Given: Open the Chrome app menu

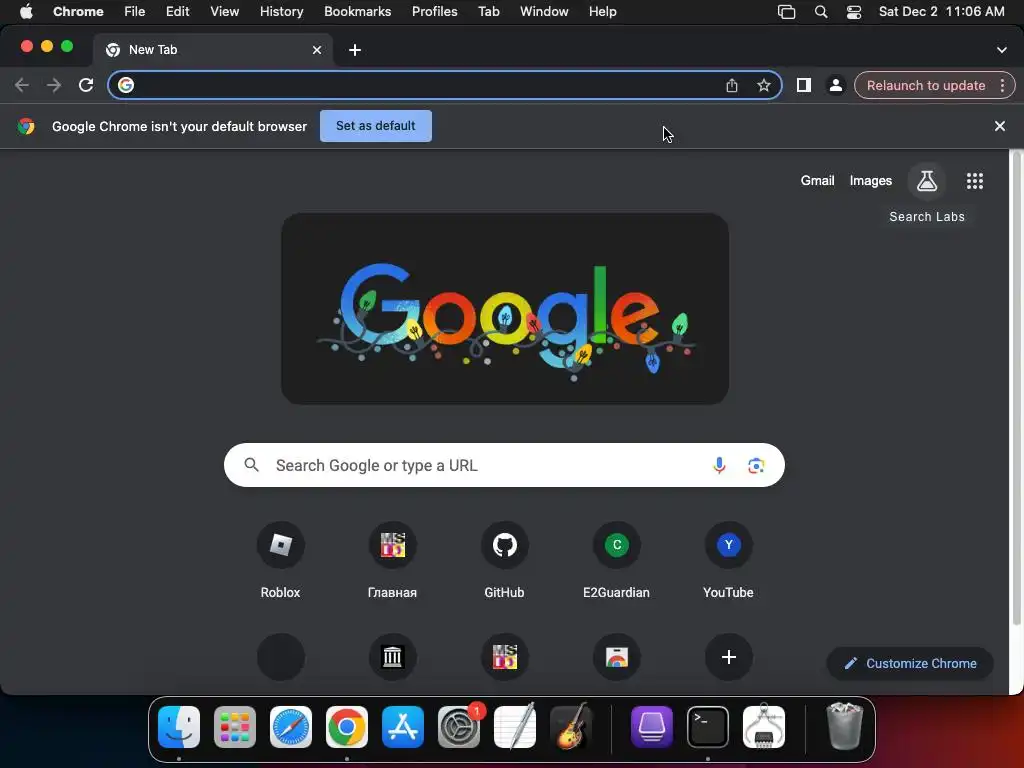Looking at the screenshot, I should coord(78,12).
